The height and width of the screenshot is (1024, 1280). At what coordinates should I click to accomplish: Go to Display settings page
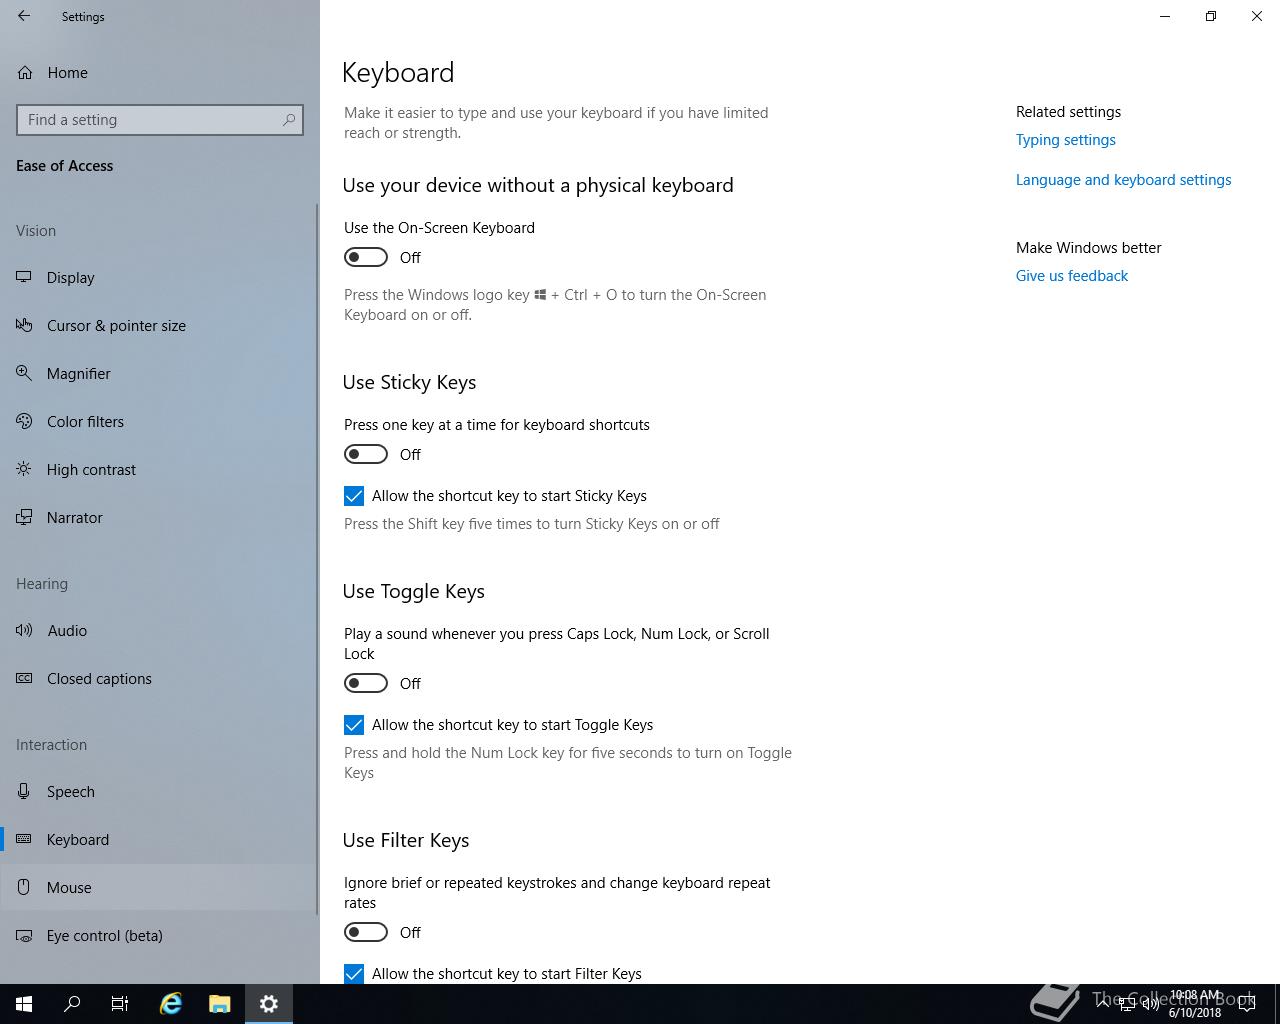point(159,277)
